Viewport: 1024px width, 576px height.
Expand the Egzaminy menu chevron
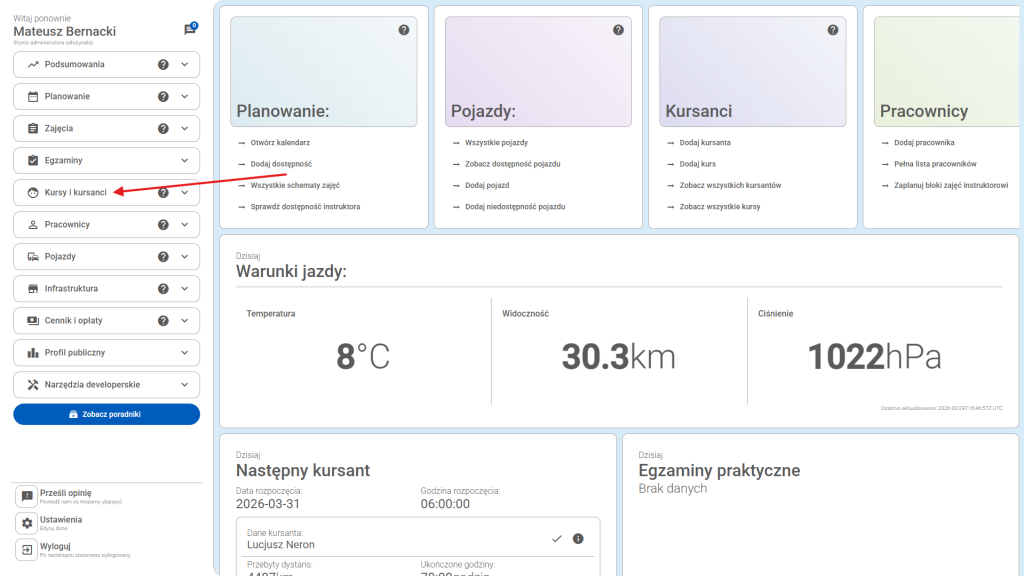pos(185,161)
